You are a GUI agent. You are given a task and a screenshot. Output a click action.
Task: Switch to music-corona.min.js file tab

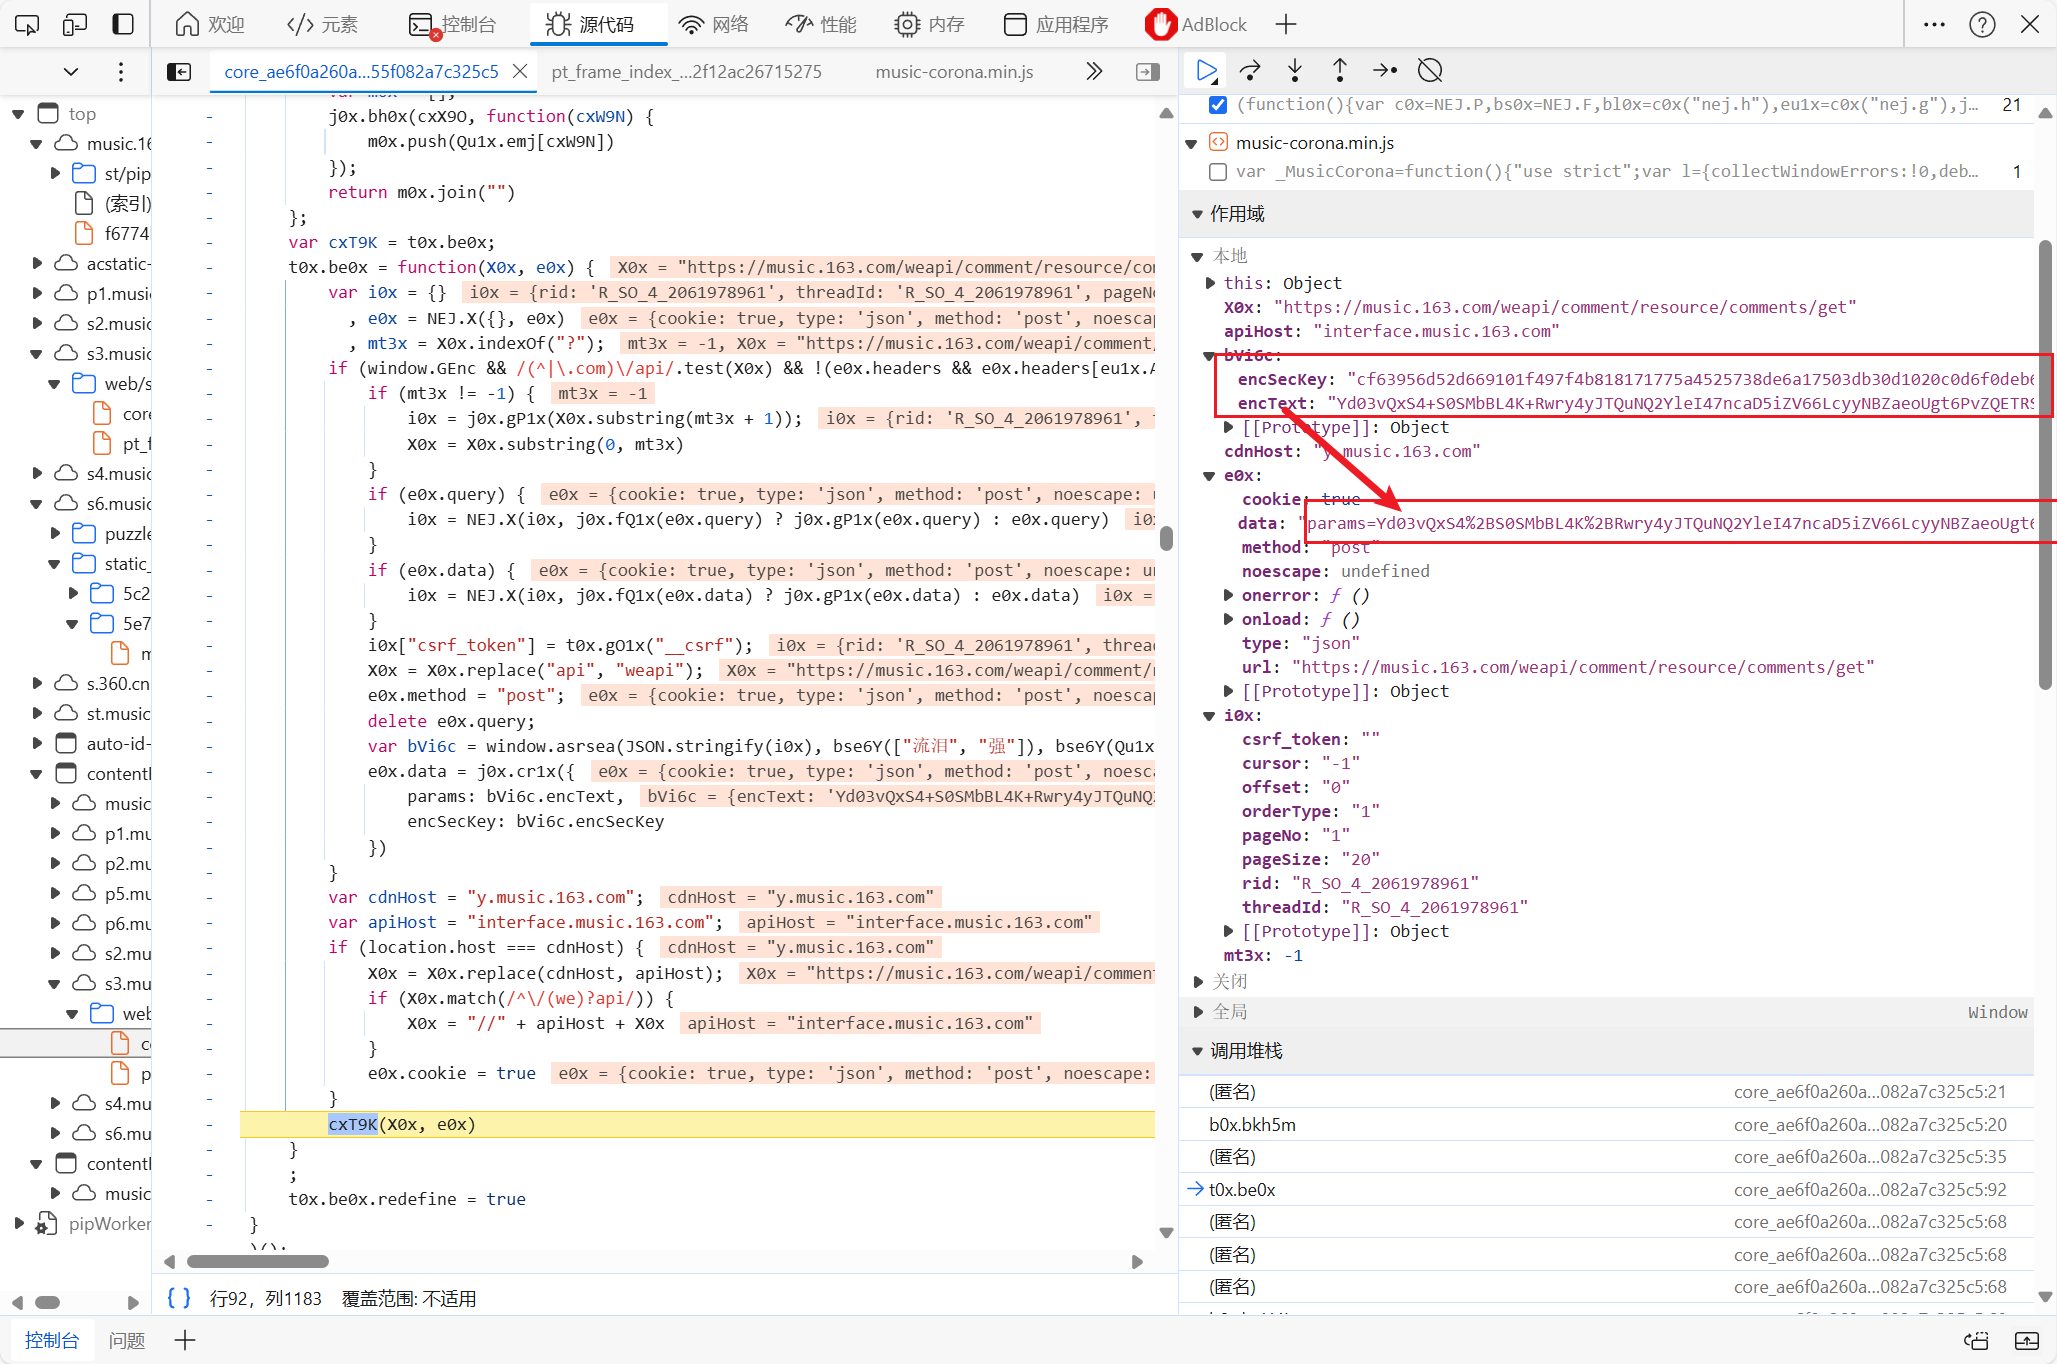(954, 71)
